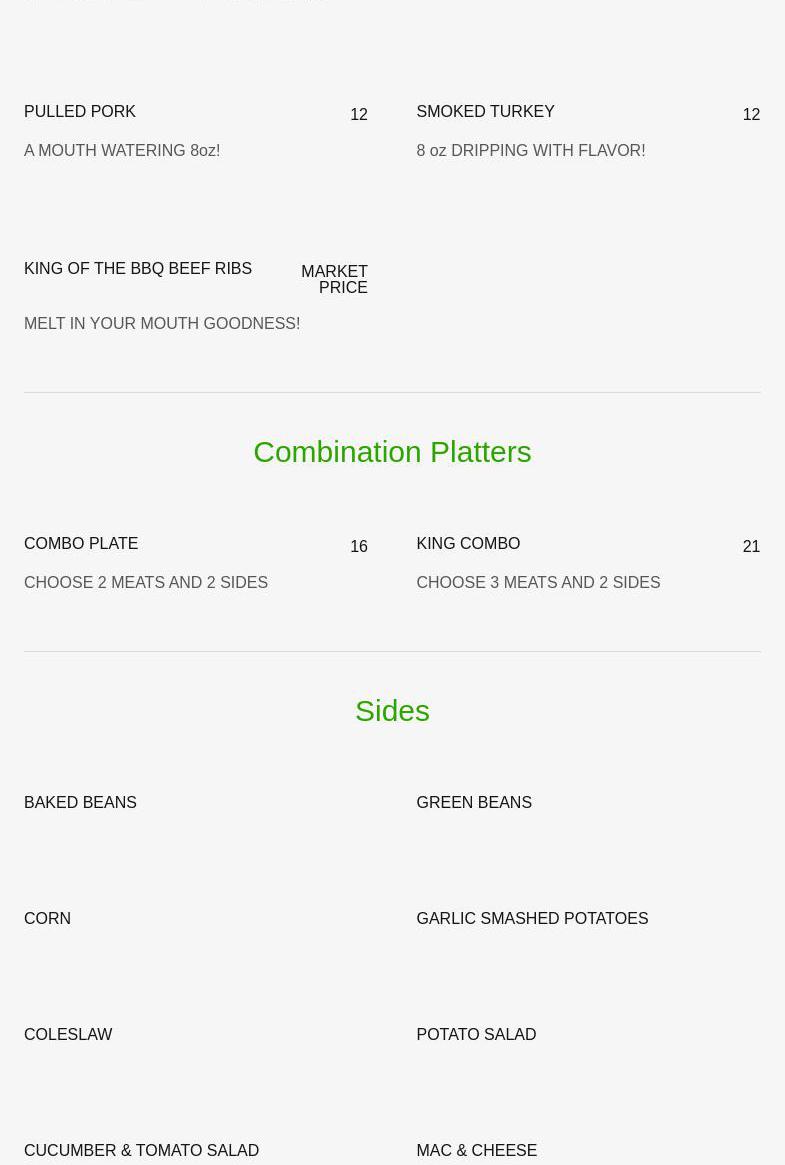Click the "Melt in your mouth goodness" description
Screen dimensions: 785x1165
point(162,324)
